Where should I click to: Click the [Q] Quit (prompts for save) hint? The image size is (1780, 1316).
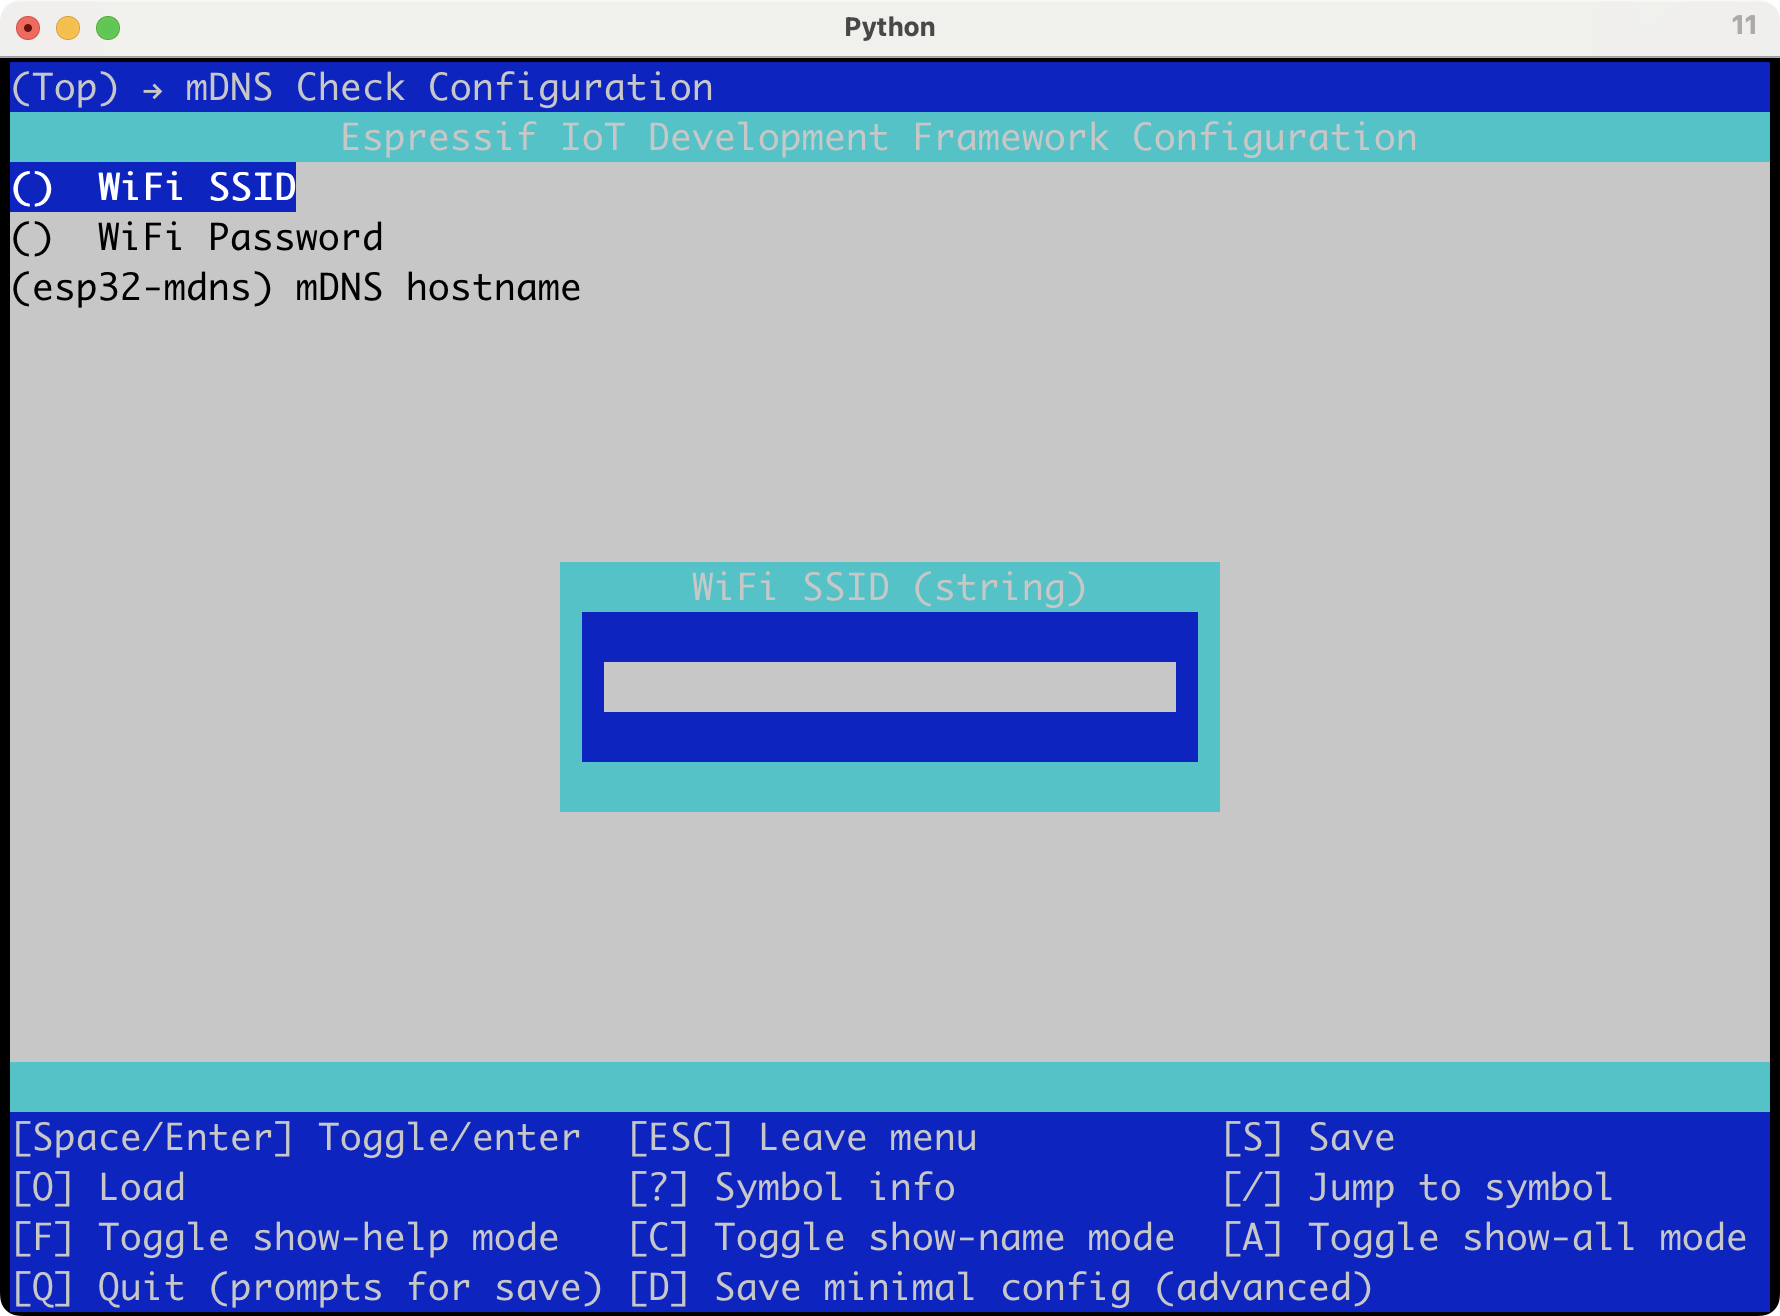(307, 1287)
